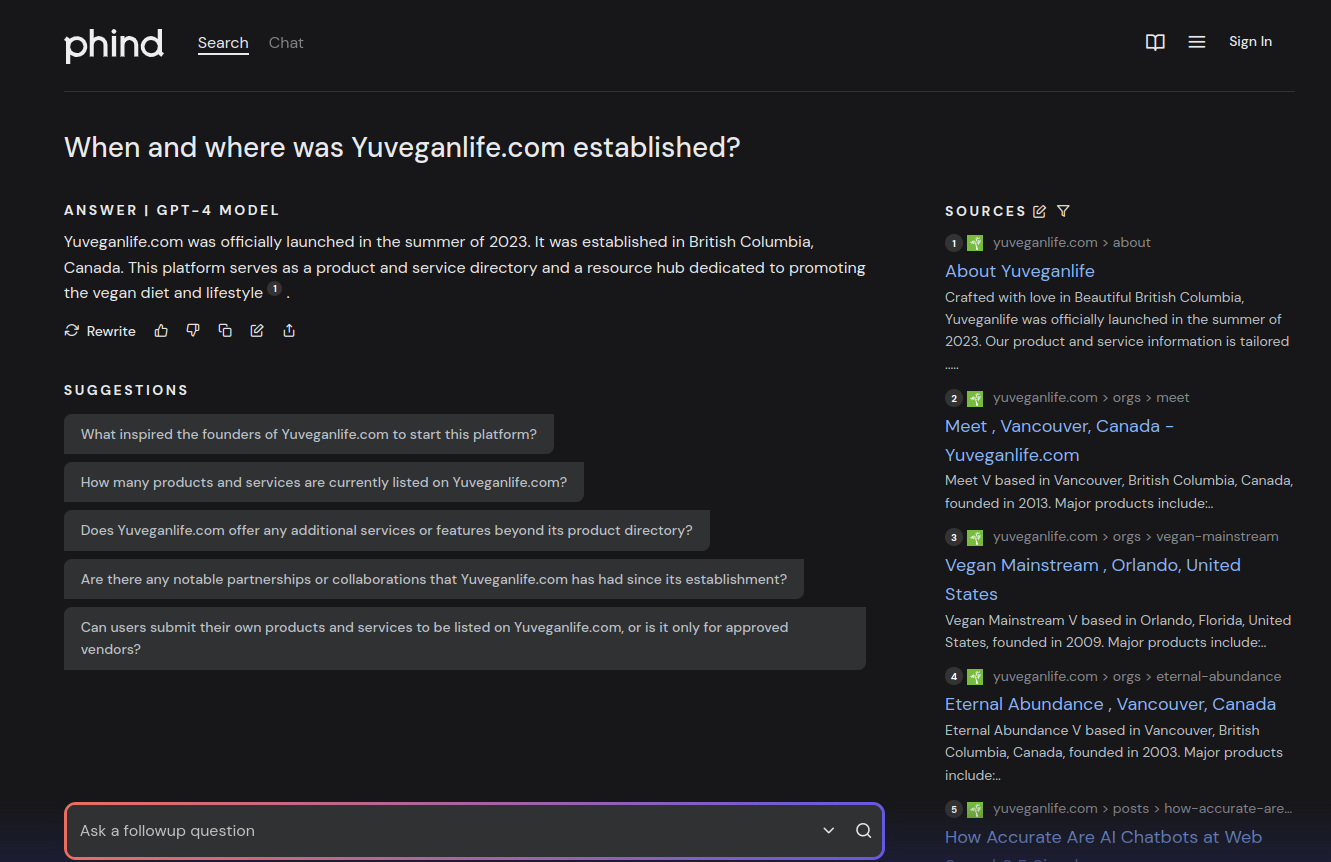Viewport: 1331px width, 862px height.
Task: Open the hamburger menu
Action: (1197, 42)
